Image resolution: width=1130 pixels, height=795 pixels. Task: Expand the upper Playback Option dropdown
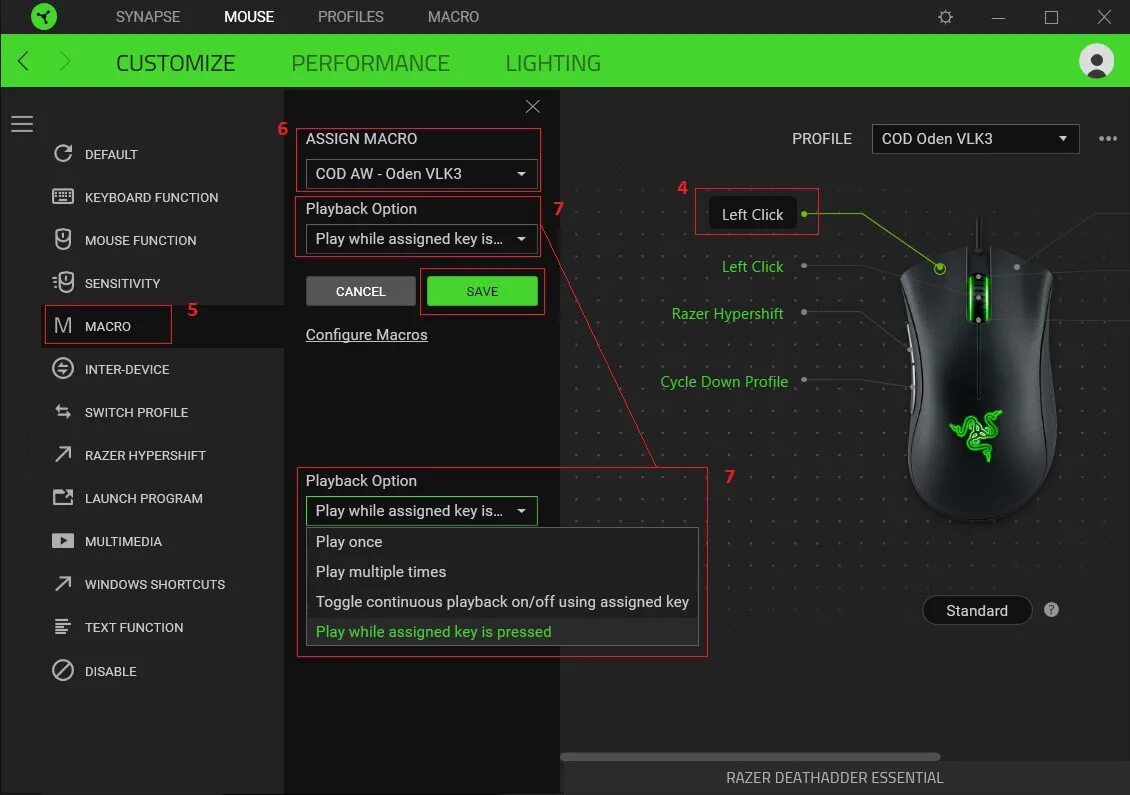[422, 239]
